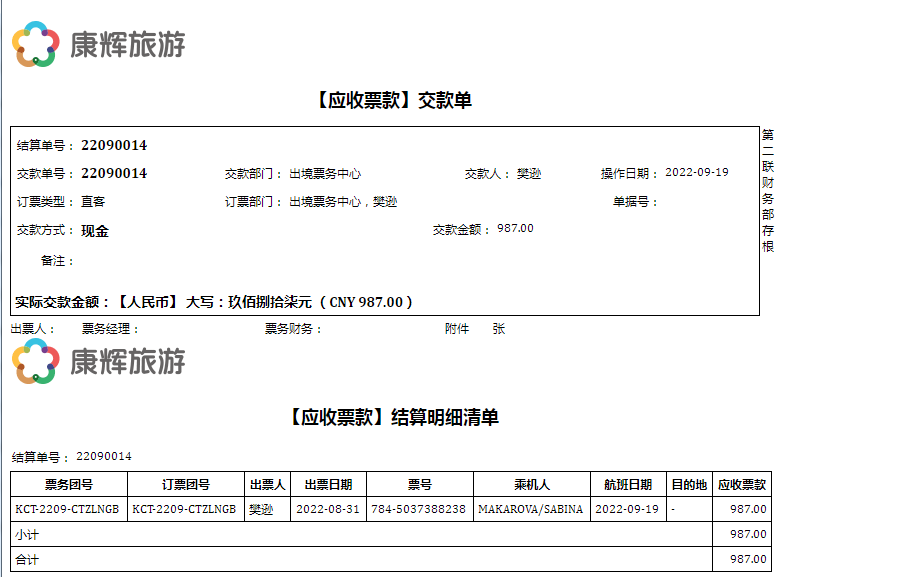Click passenger name MAKAROVA/SABINA
Screen dimensions: 903x577
tap(530, 509)
